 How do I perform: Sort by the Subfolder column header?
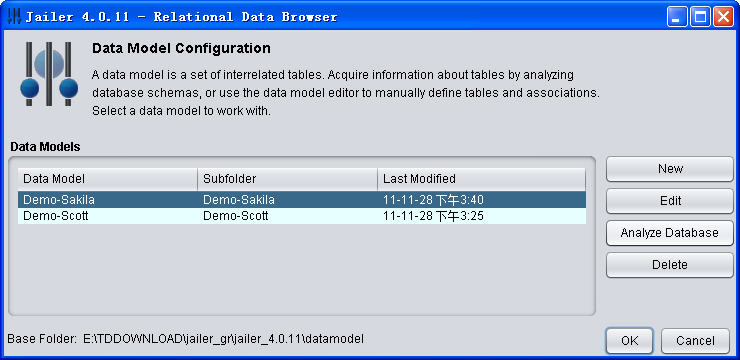click(x=287, y=179)
